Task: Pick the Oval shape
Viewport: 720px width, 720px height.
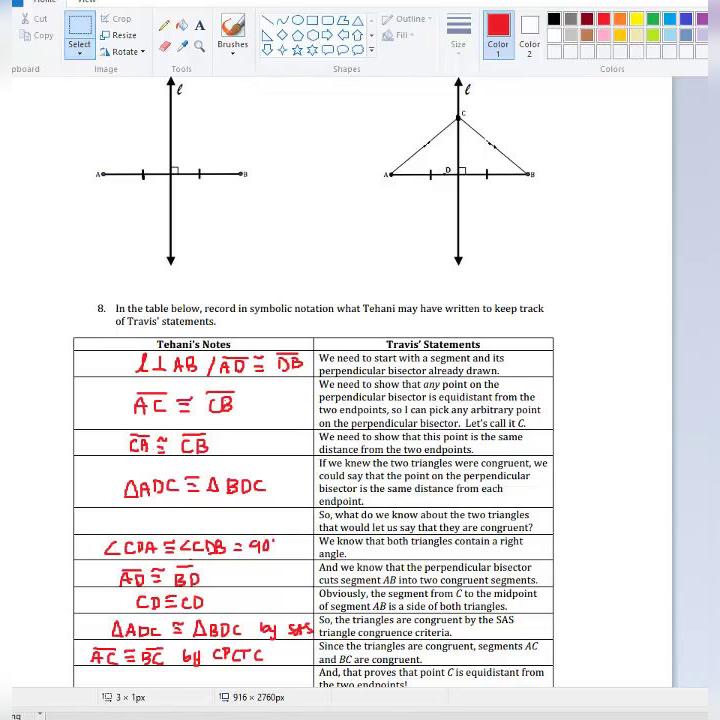Action: coord(298,20)
